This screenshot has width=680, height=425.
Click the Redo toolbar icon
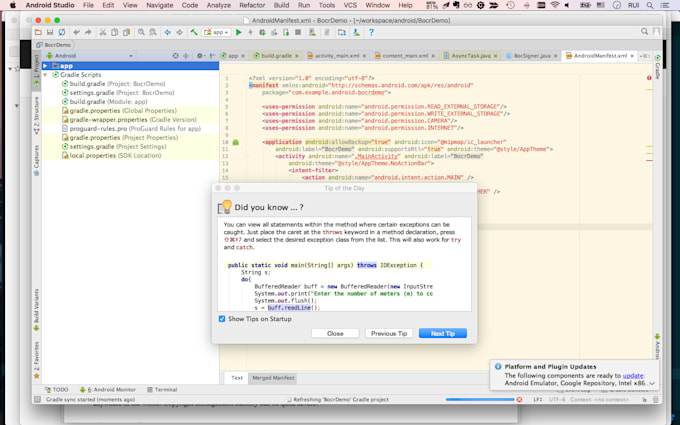(x=88, y=33)
